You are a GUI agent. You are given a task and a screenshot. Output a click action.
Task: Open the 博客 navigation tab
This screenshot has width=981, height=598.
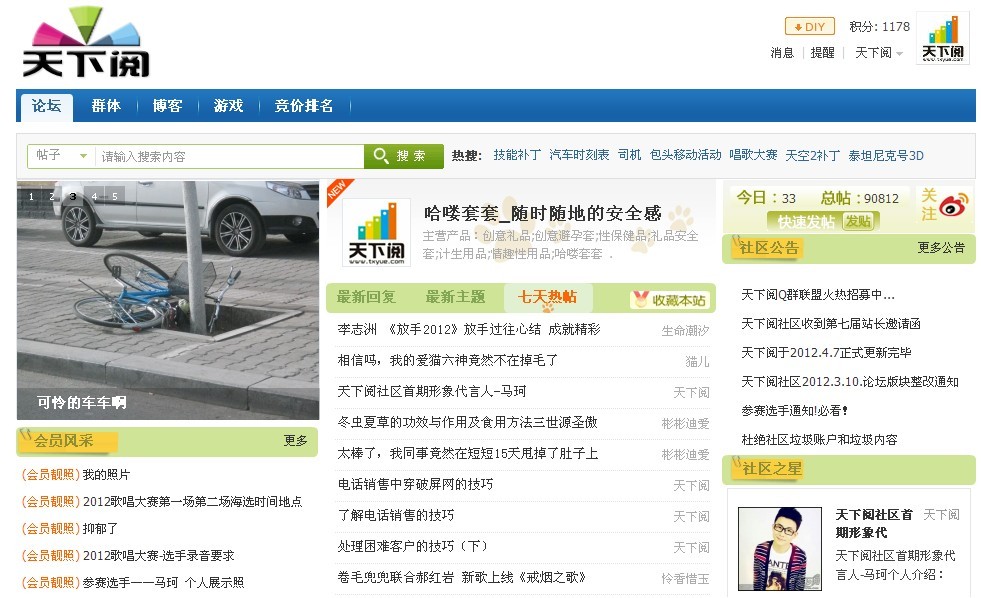pos(167,106)
